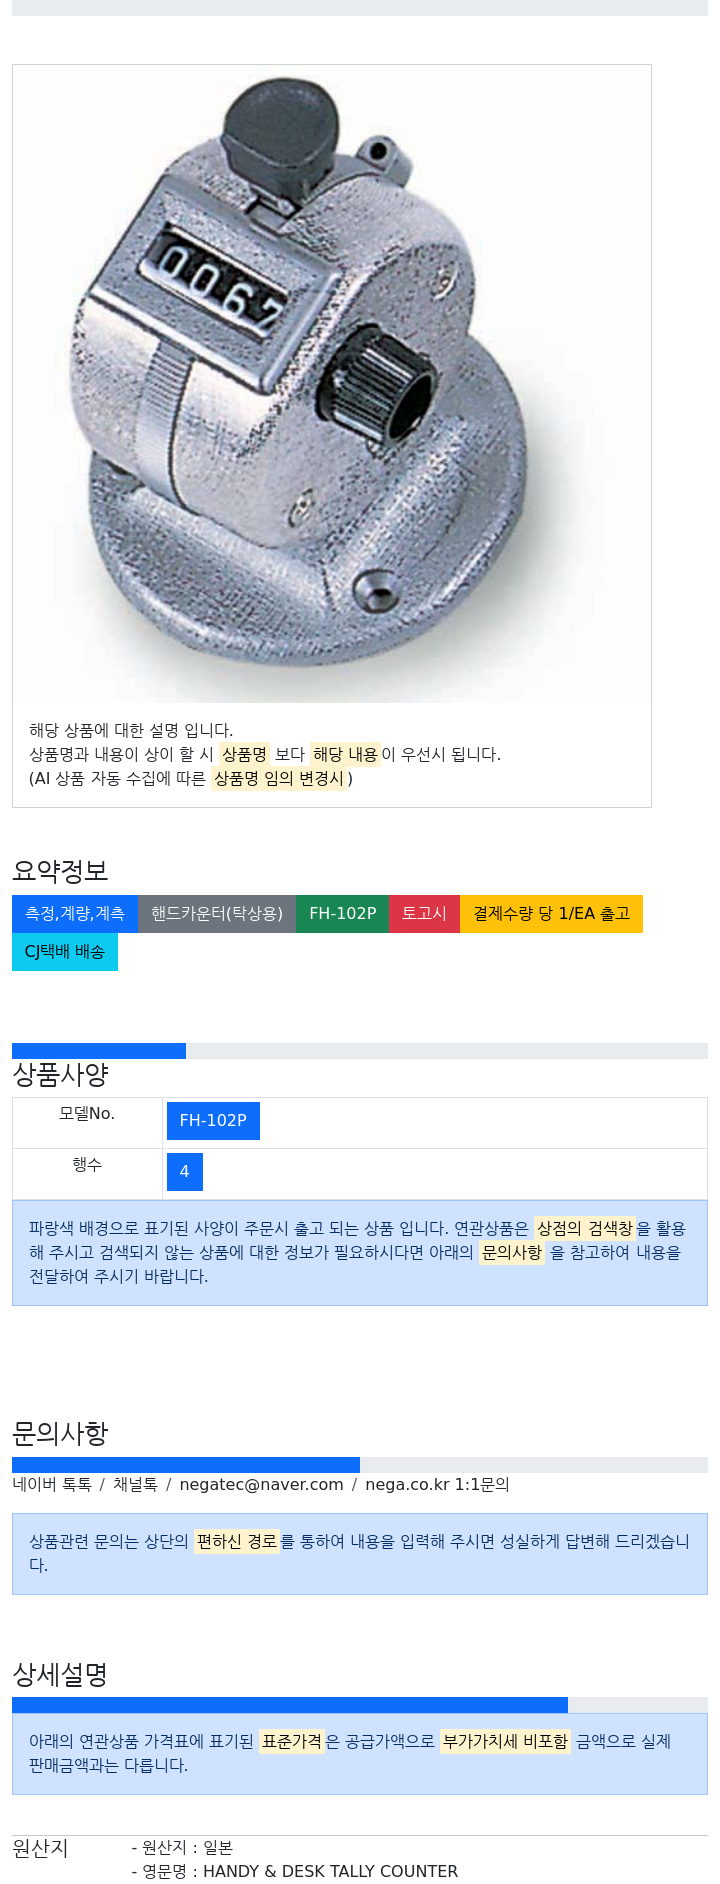Click the CJ택배 배송 delivery badge
This screenshot has width=720, height=1884.
[65, 952]
